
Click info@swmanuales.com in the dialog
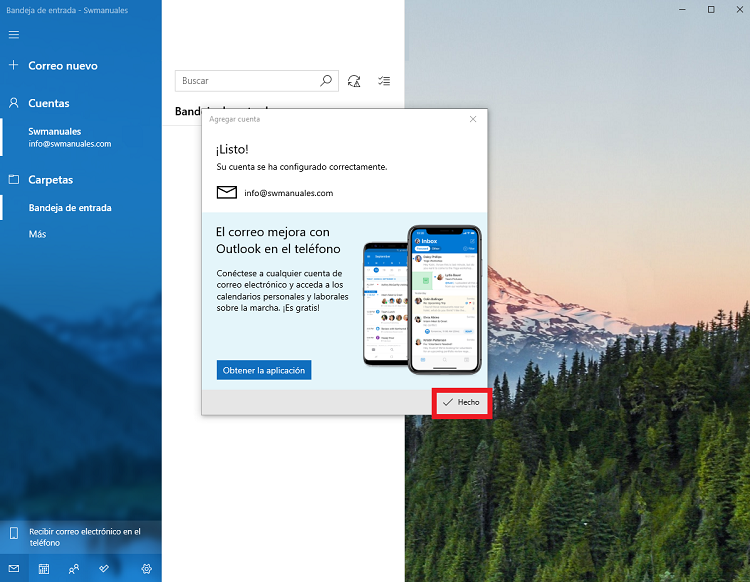click(288, 193)
